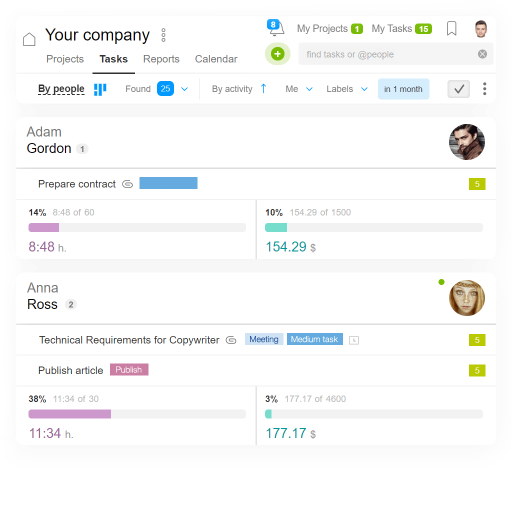Expand the Found 25 dropdown
Viewport: 512px width, 512px height.
pyautogui.click(x=184, y=89)
